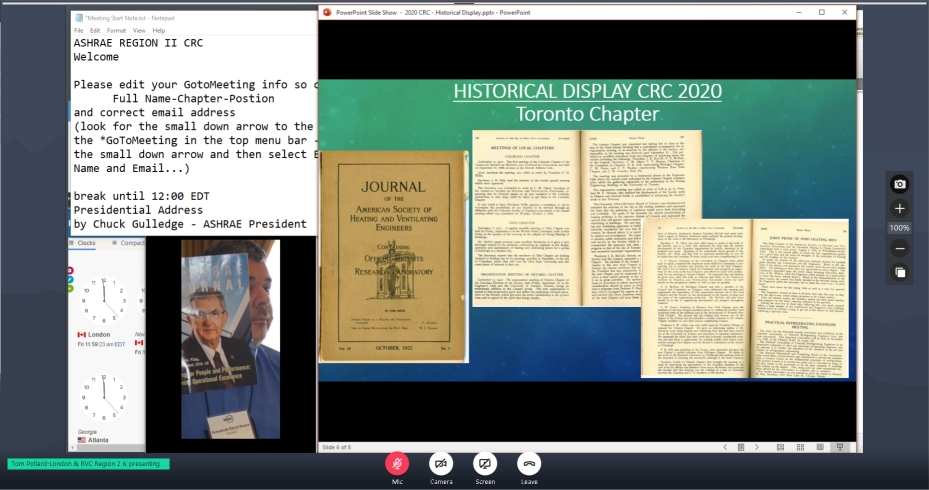Click the 100% zoom level indicator
Viewport: 929px width, 490px height.
pos(899,228)
